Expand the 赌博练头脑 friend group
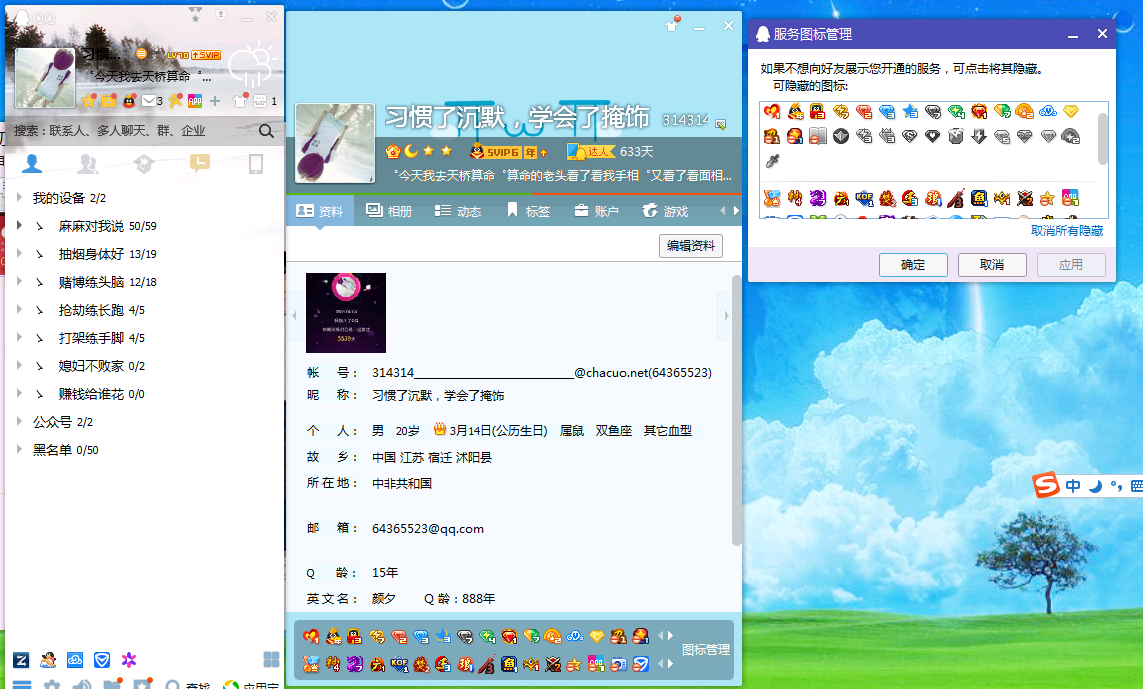The height and width of the screenshot is (689, 1143). tap(20, 281)
